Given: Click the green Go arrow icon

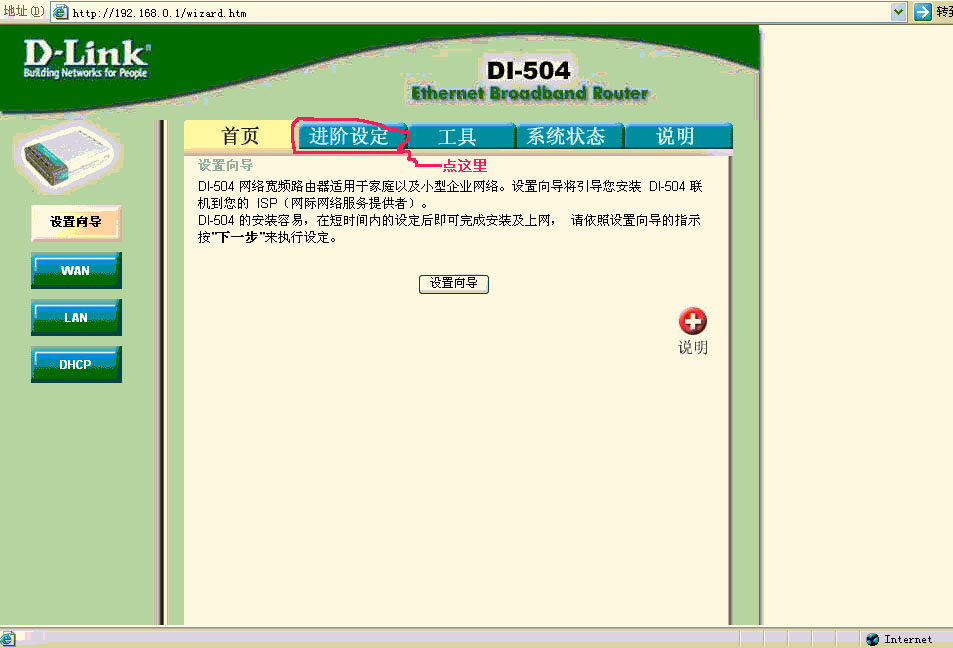Looking at the screenshot, I should (923, 12).
